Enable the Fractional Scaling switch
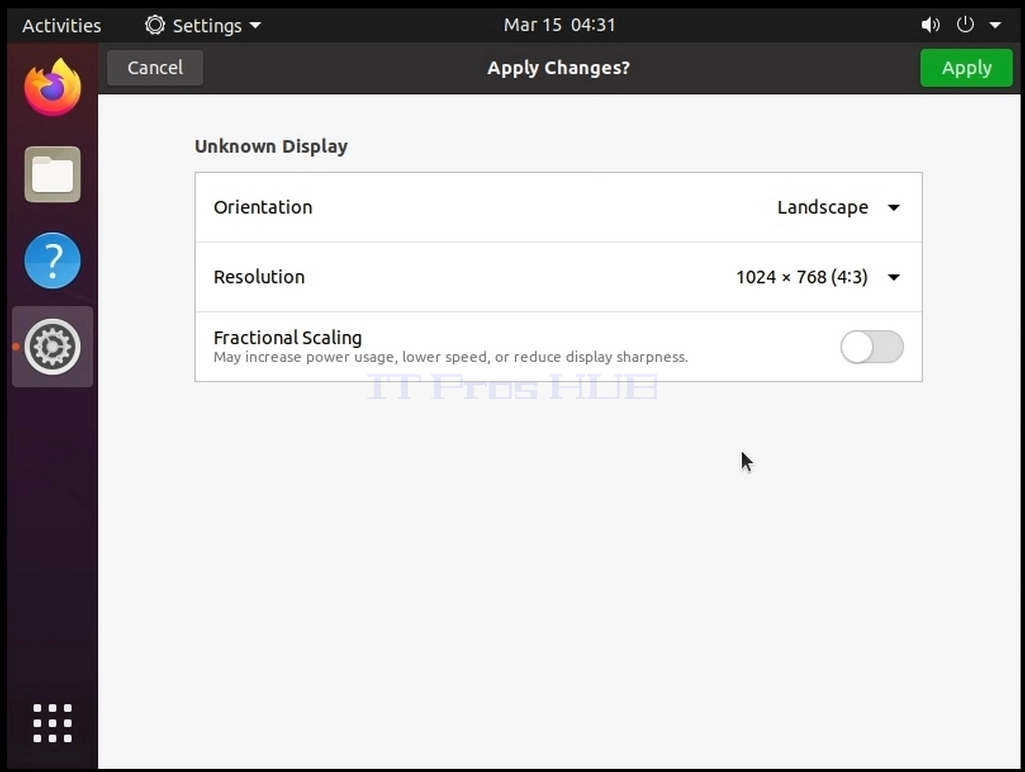The width and height of the screenshot is (1025, 772). tap(872, 346)
